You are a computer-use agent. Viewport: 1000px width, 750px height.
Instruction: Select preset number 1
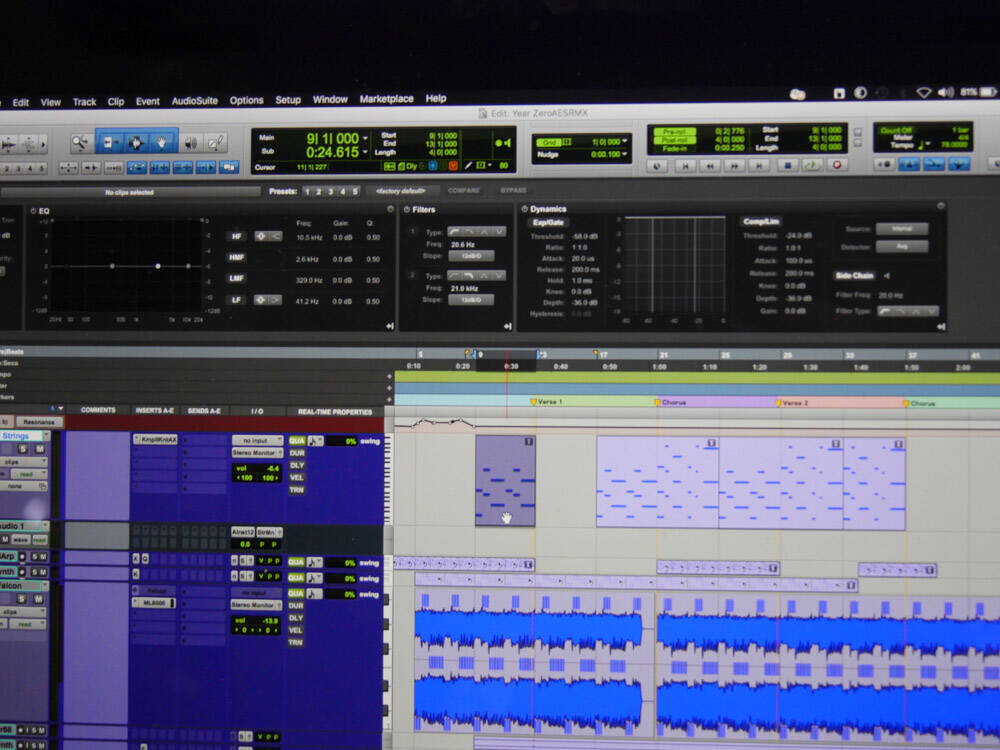(307, 191)
